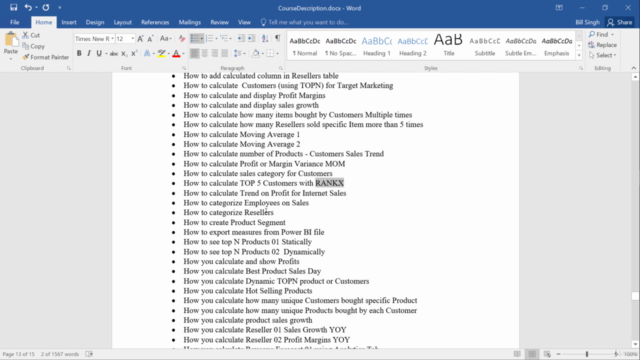This screenshot has height=360, width=640.
Task: Open Text Effects and Typography
Action: click(147, 53)
